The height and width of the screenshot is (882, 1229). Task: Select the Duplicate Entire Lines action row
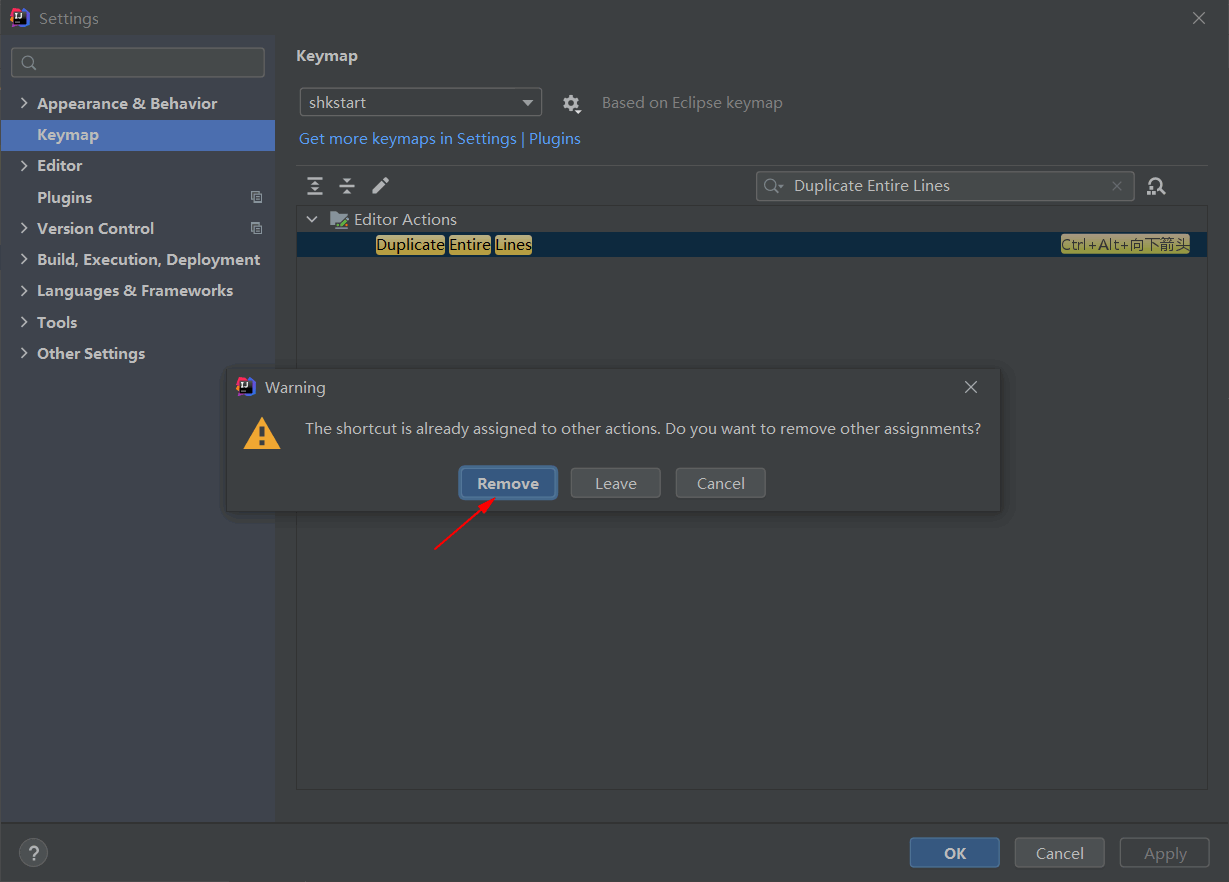point(752,245)
